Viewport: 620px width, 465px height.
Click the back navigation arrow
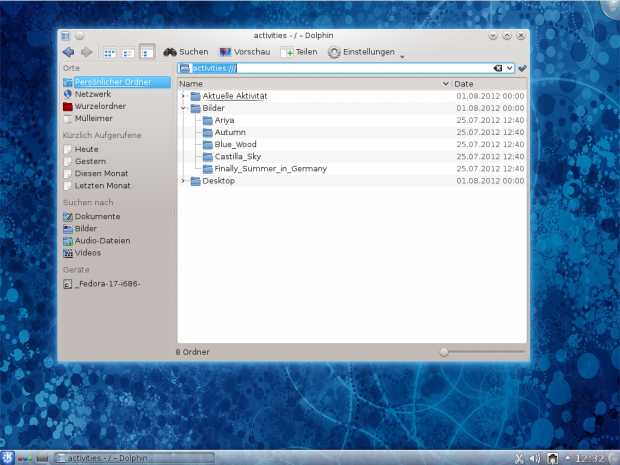[x=68, y=52]
